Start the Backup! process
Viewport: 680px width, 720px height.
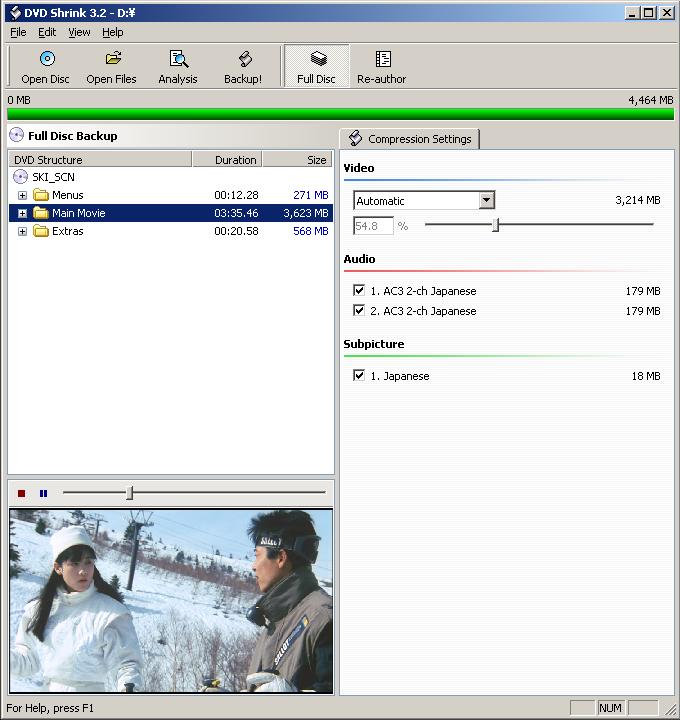click(x=243, y=67)
